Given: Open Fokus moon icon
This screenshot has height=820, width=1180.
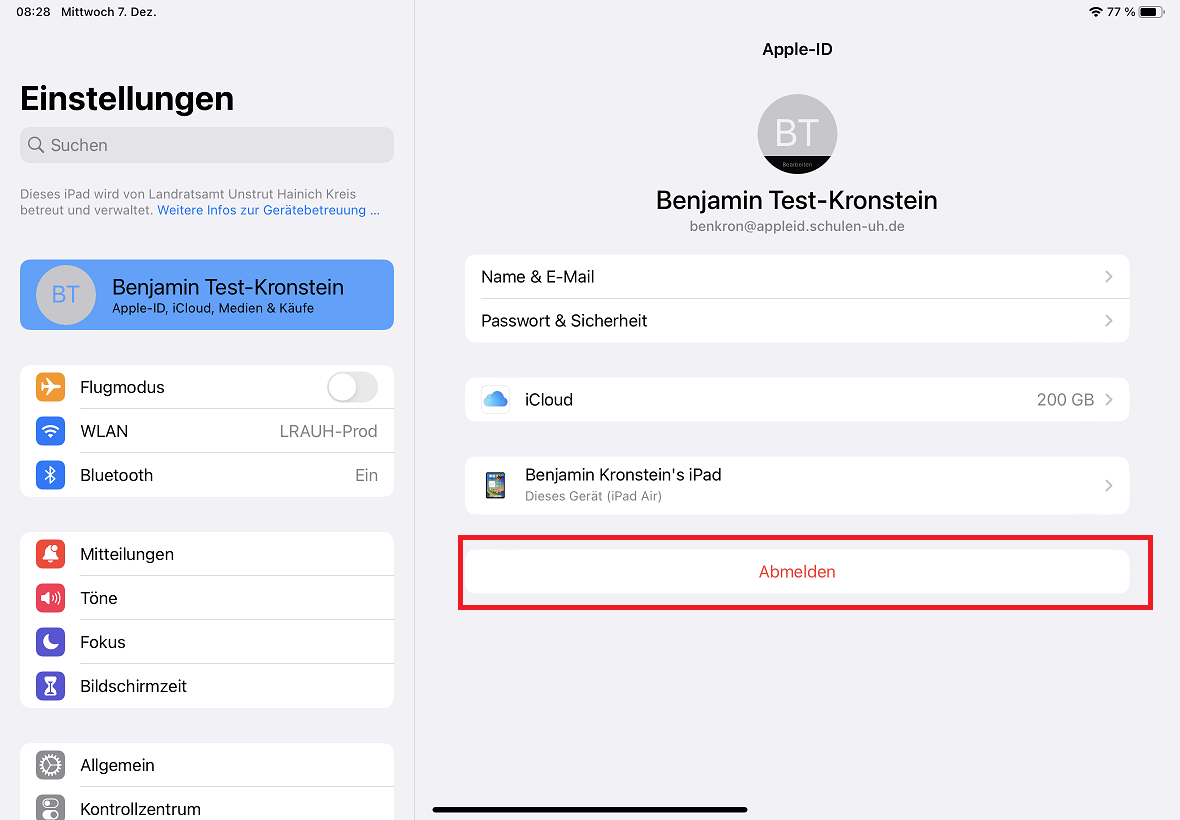Looking at the screenshot, I should pyautogui.click(x=50, y=642).
